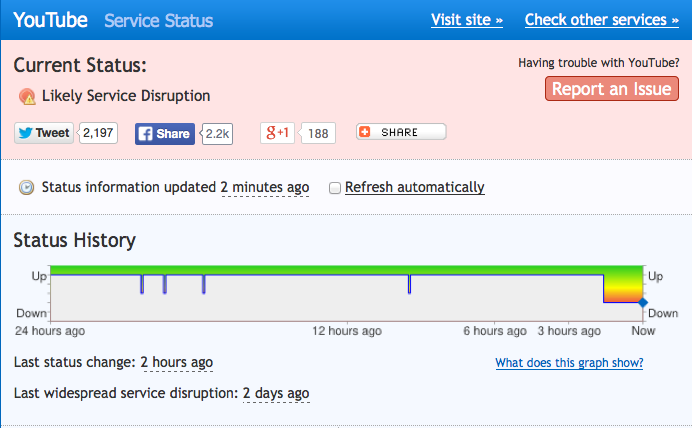Click the tweet count 2,197 bubble
The width and height of the screenshot is (692, 428).
(98, 133)
